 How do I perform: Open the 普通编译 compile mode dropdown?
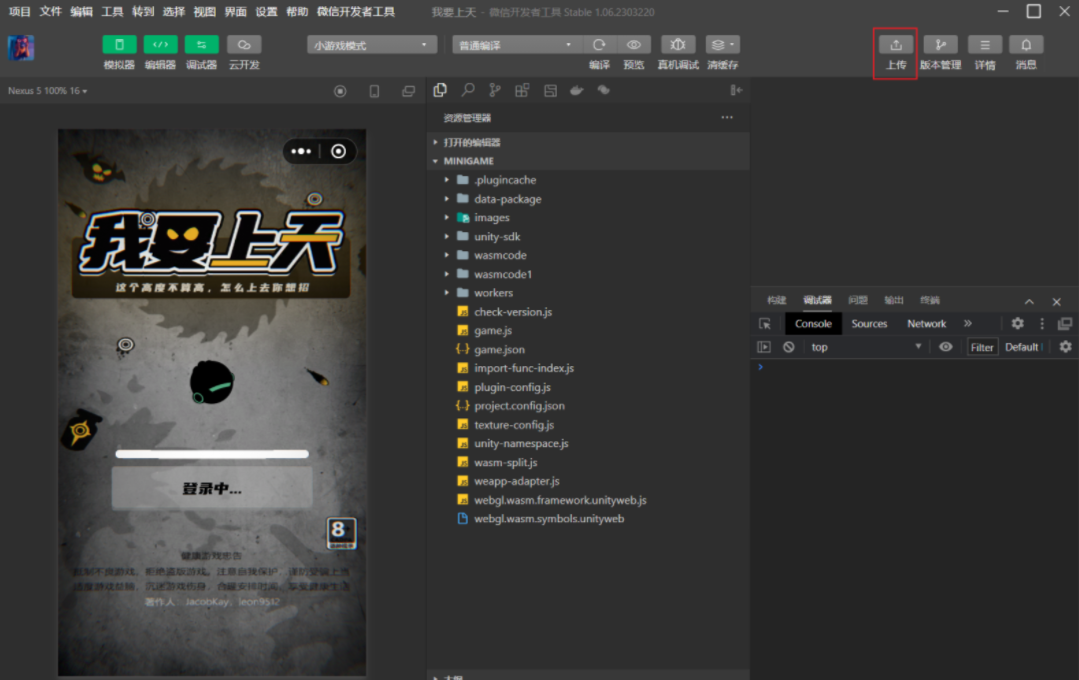[x=516, y=45]
